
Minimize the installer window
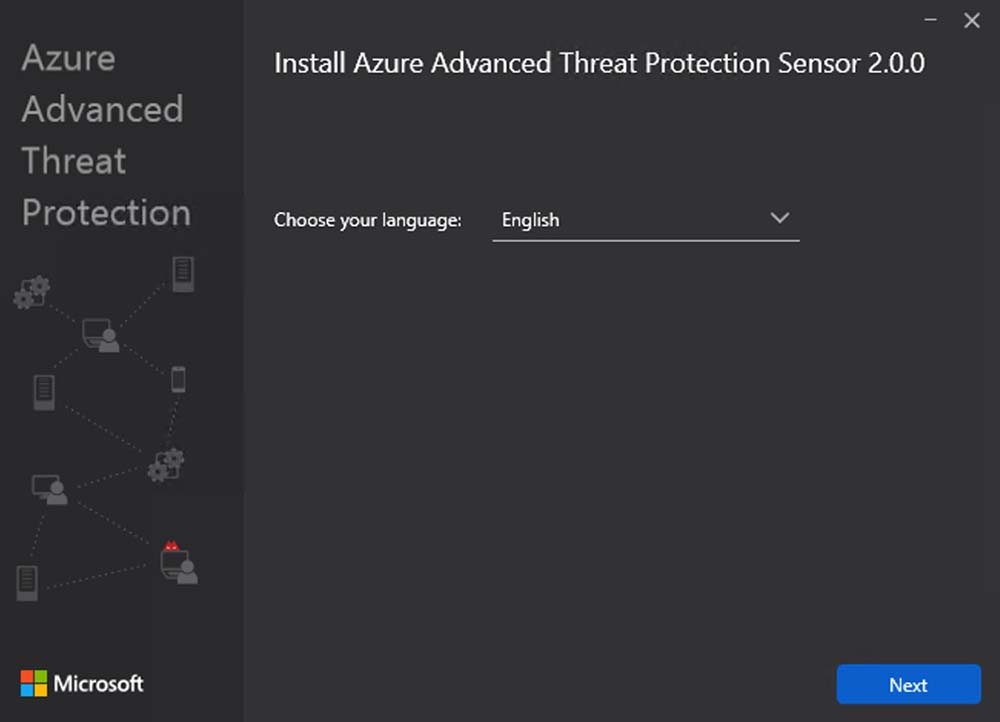(x=930, y=20)
